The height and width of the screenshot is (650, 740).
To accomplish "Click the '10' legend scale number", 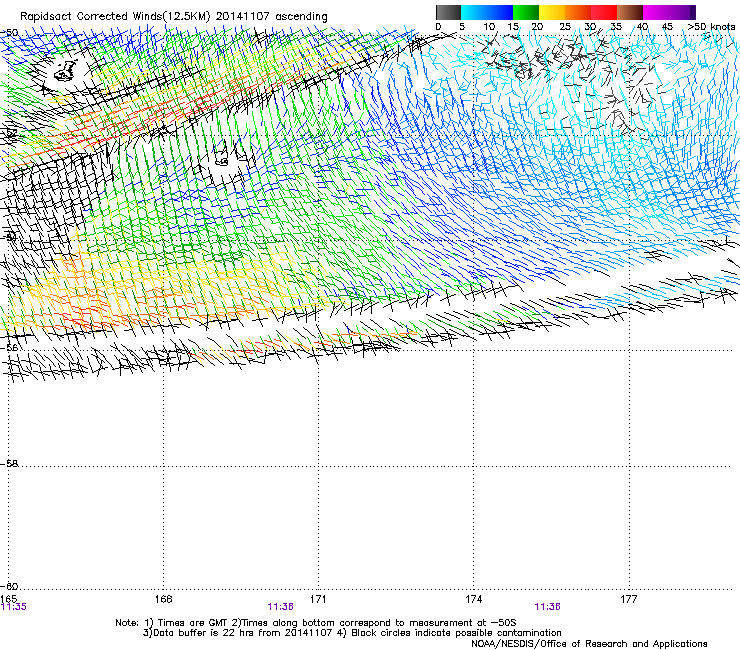I will pos(489,27).
